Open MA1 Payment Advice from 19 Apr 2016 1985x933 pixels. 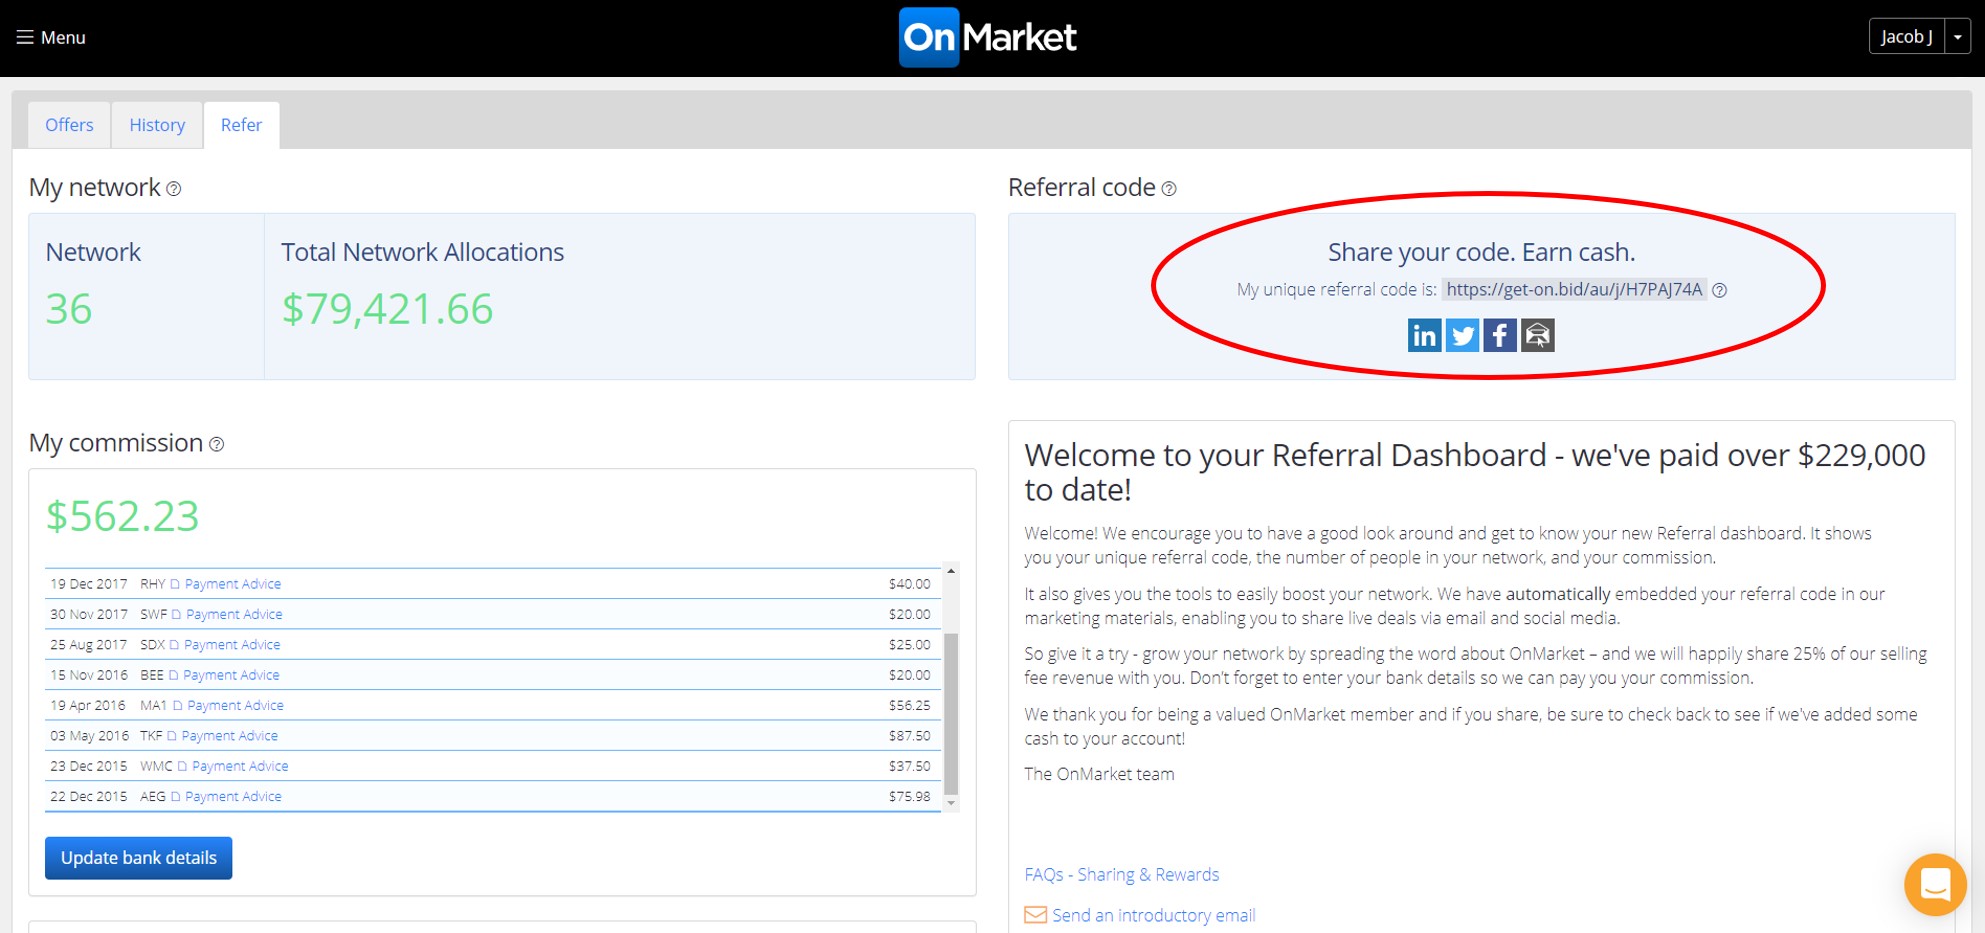coord(236,706)
